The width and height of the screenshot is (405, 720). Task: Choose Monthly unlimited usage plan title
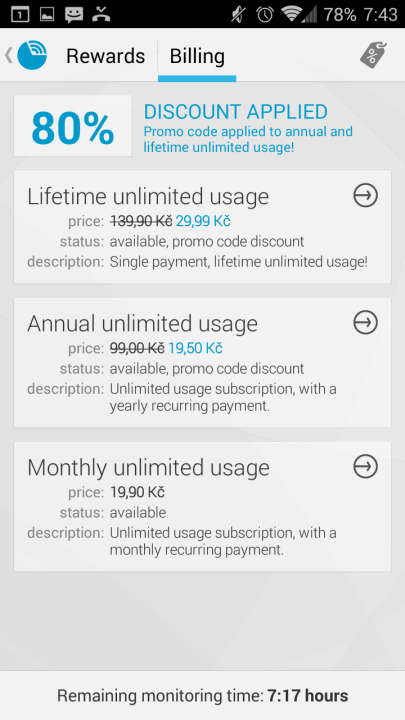tap(148, 468)
